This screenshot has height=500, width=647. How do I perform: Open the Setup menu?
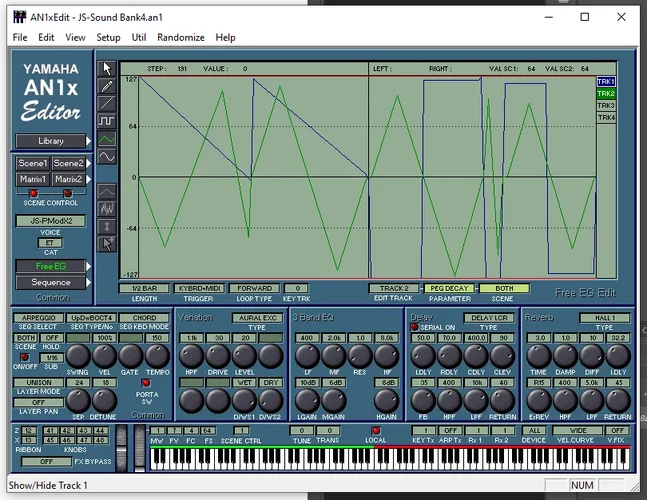click(108, 37)
